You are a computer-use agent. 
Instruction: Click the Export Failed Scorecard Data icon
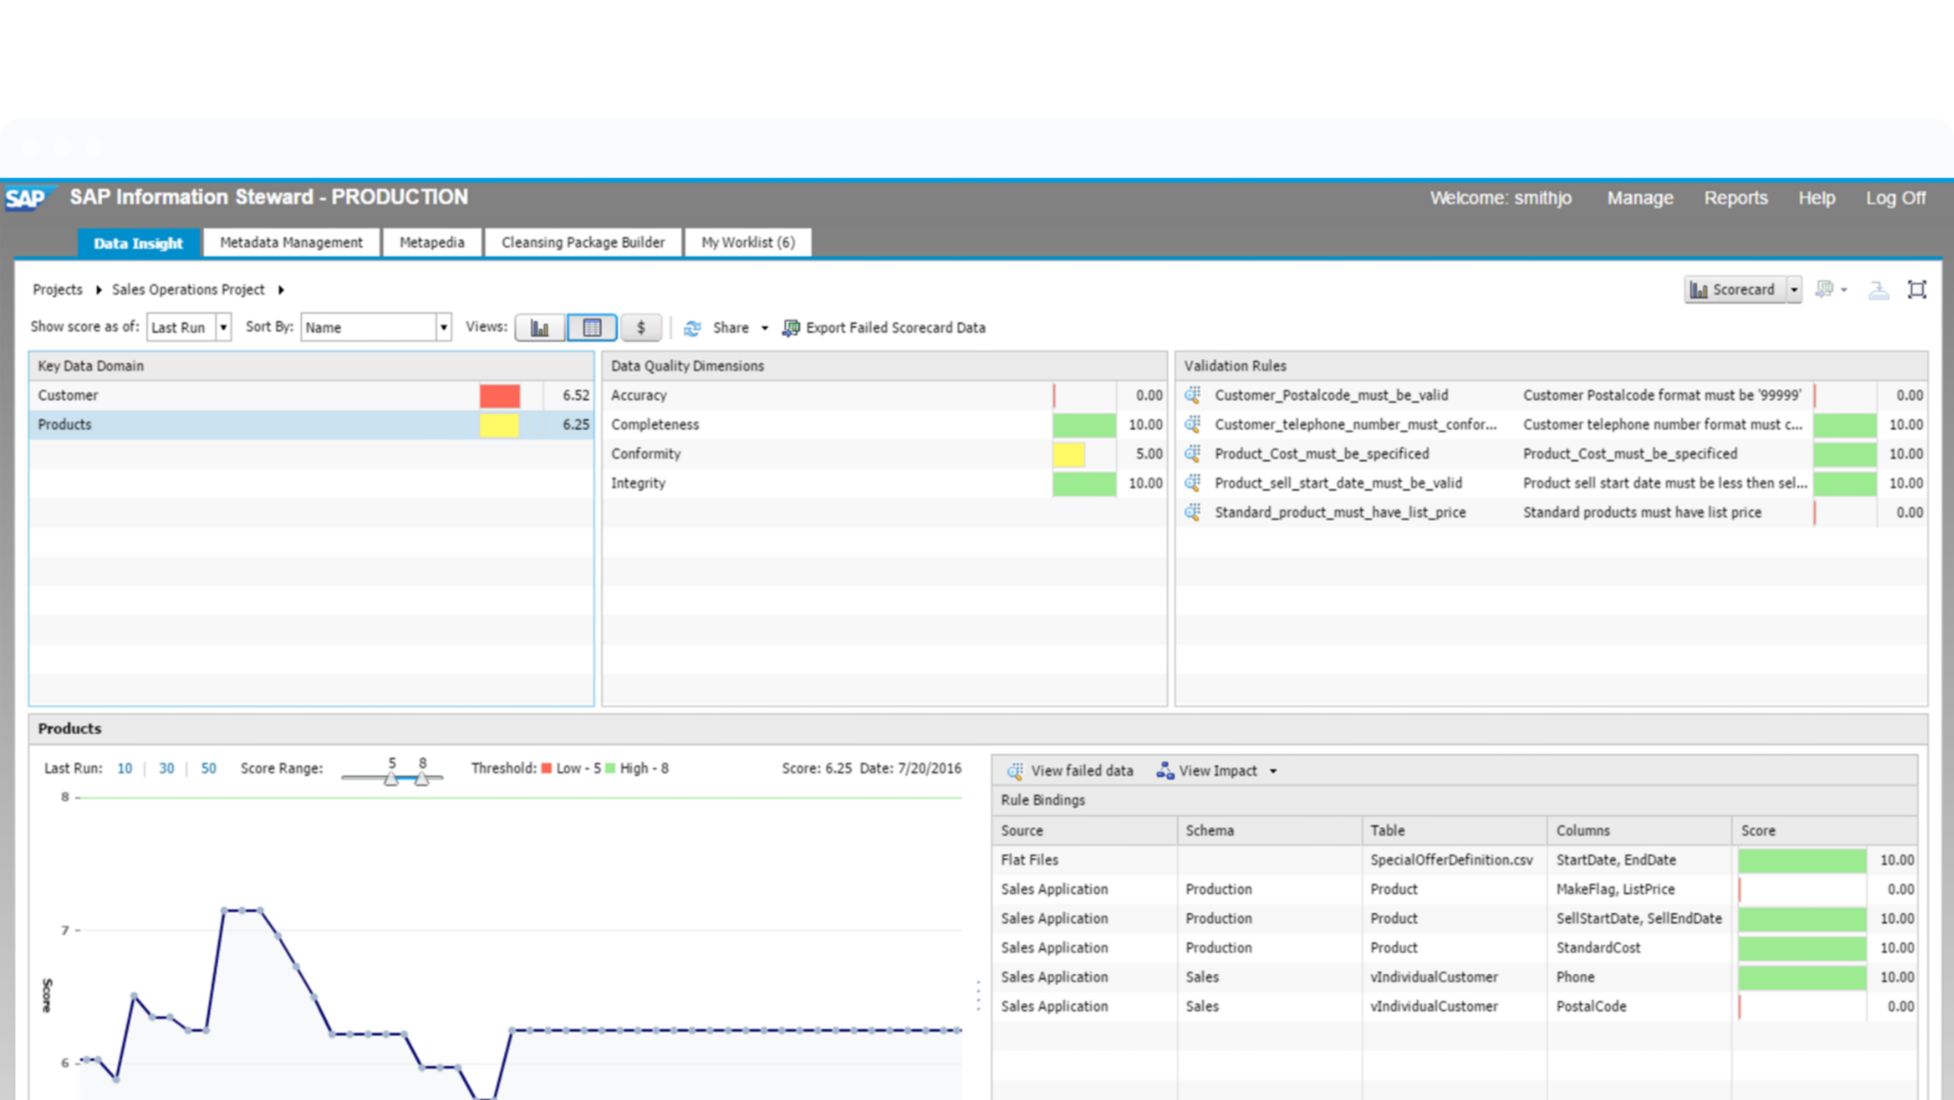point(791,328)
